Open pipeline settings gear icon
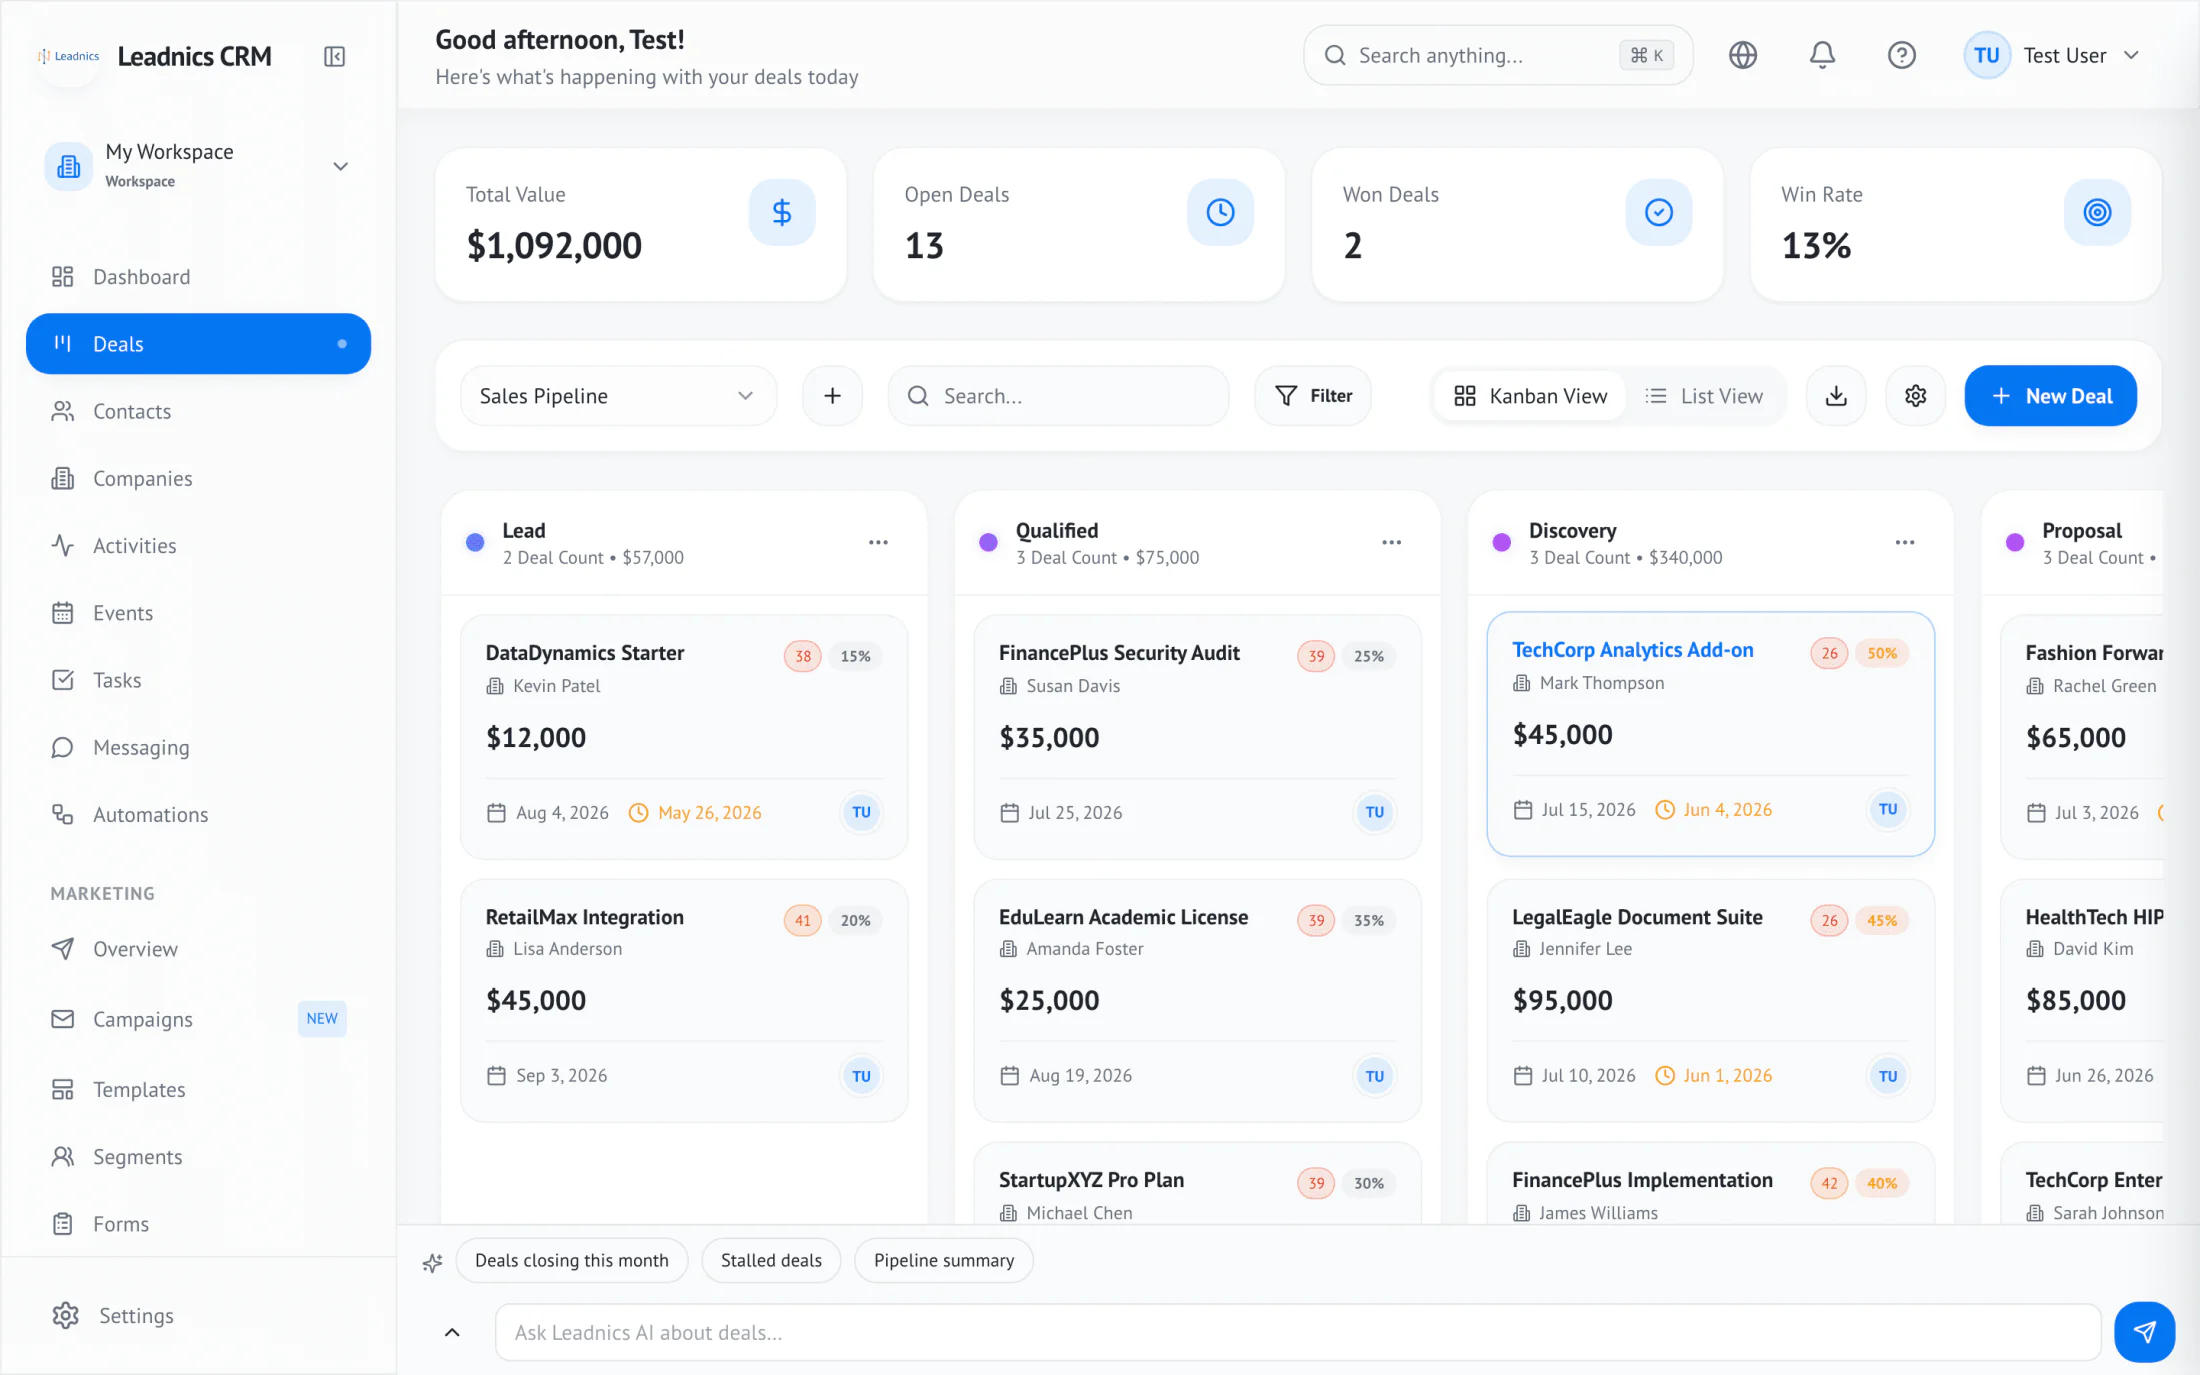2200x1375 pixels. coord(1915,396)
